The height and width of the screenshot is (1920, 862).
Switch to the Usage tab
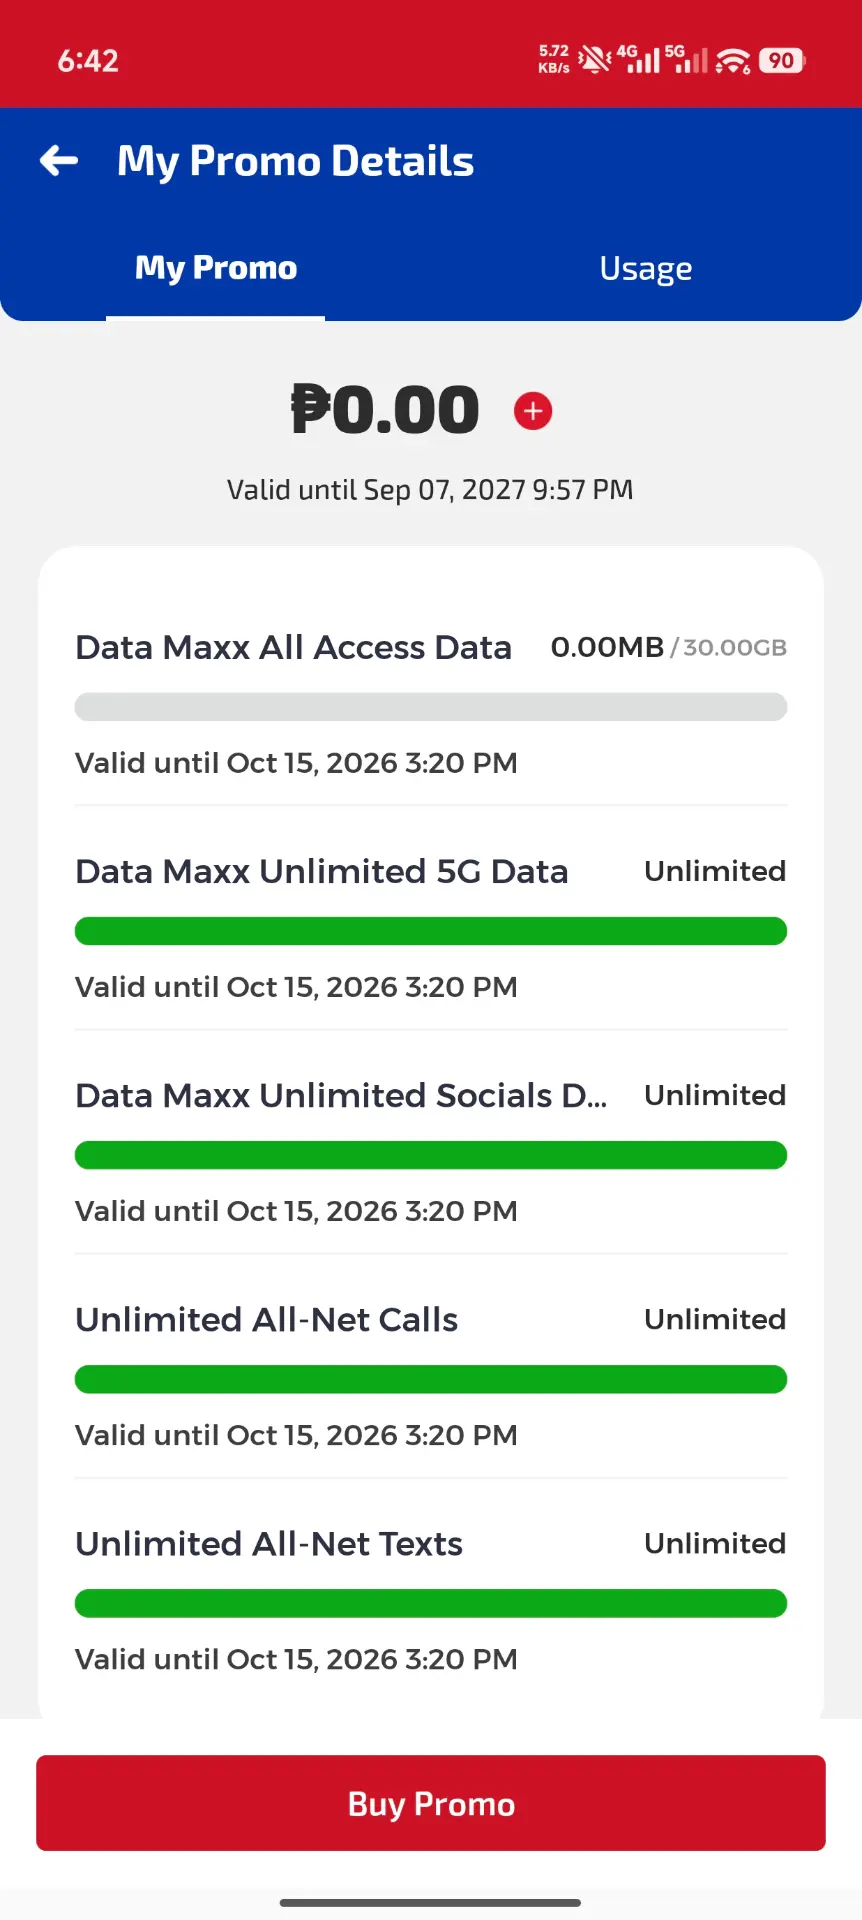click(x=646, y=268)
